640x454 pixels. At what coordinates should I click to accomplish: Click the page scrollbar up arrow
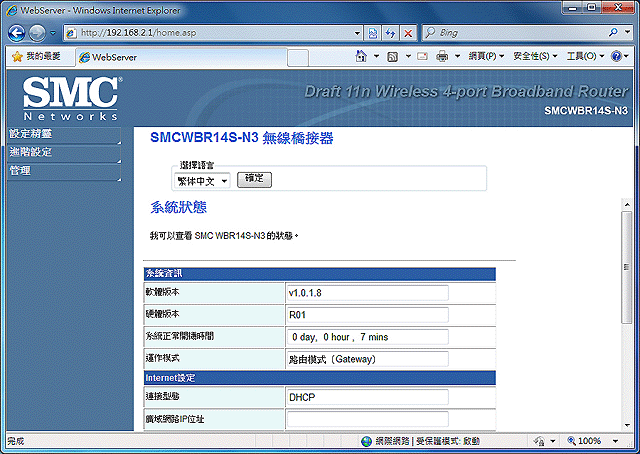627,204
